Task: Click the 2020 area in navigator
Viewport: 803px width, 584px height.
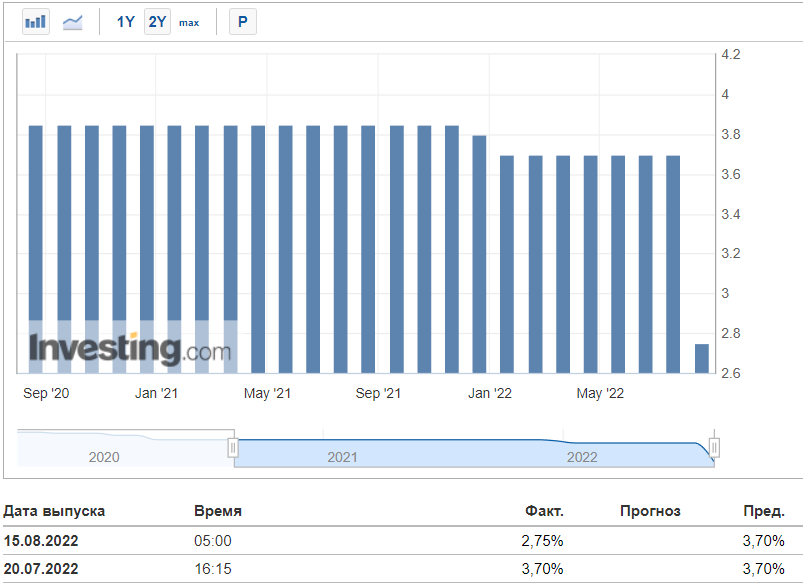Action: [x=104, y=457]
